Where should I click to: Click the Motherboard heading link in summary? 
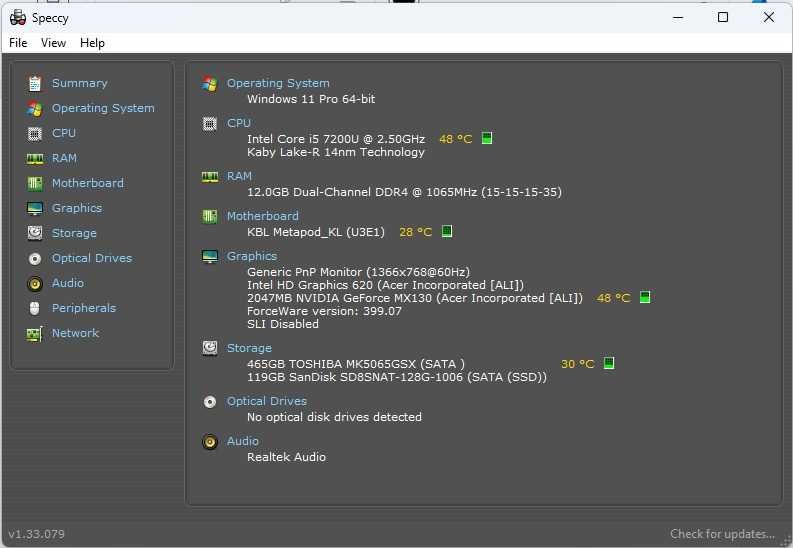pos(262,216)
